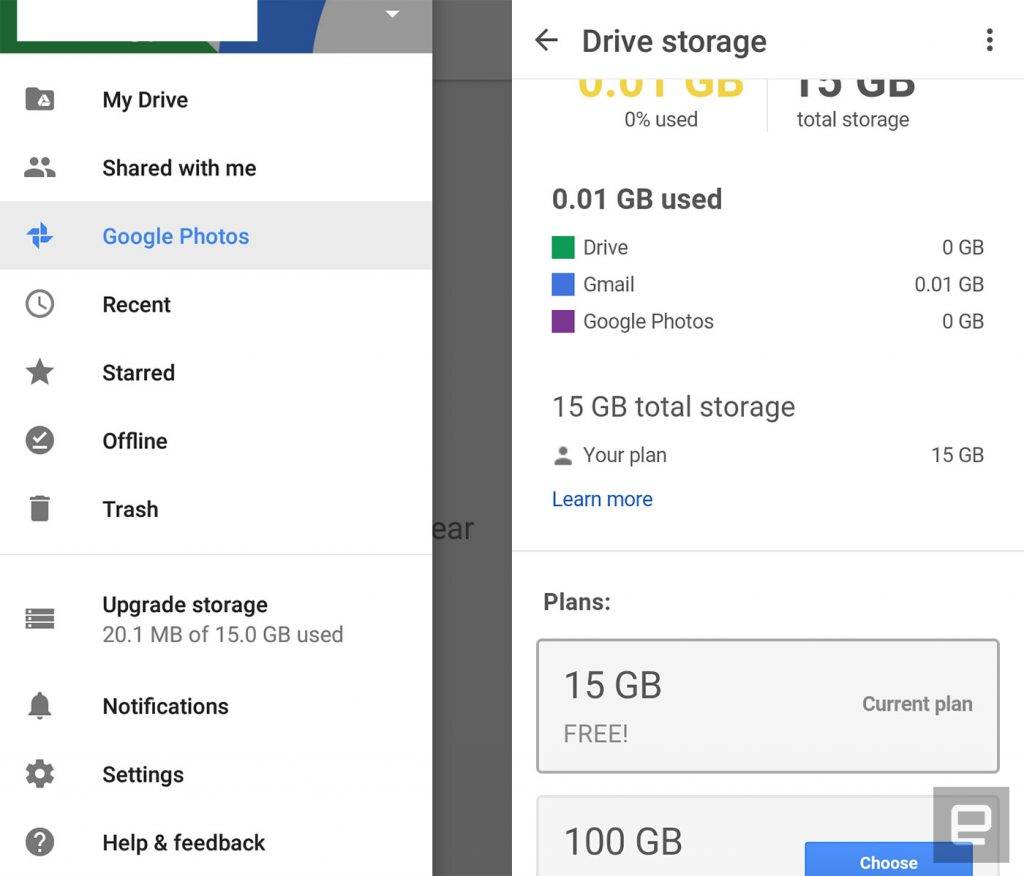Click the green Drive color swatch
This screenshot has width=1024, height=876.
pos(563,248)
